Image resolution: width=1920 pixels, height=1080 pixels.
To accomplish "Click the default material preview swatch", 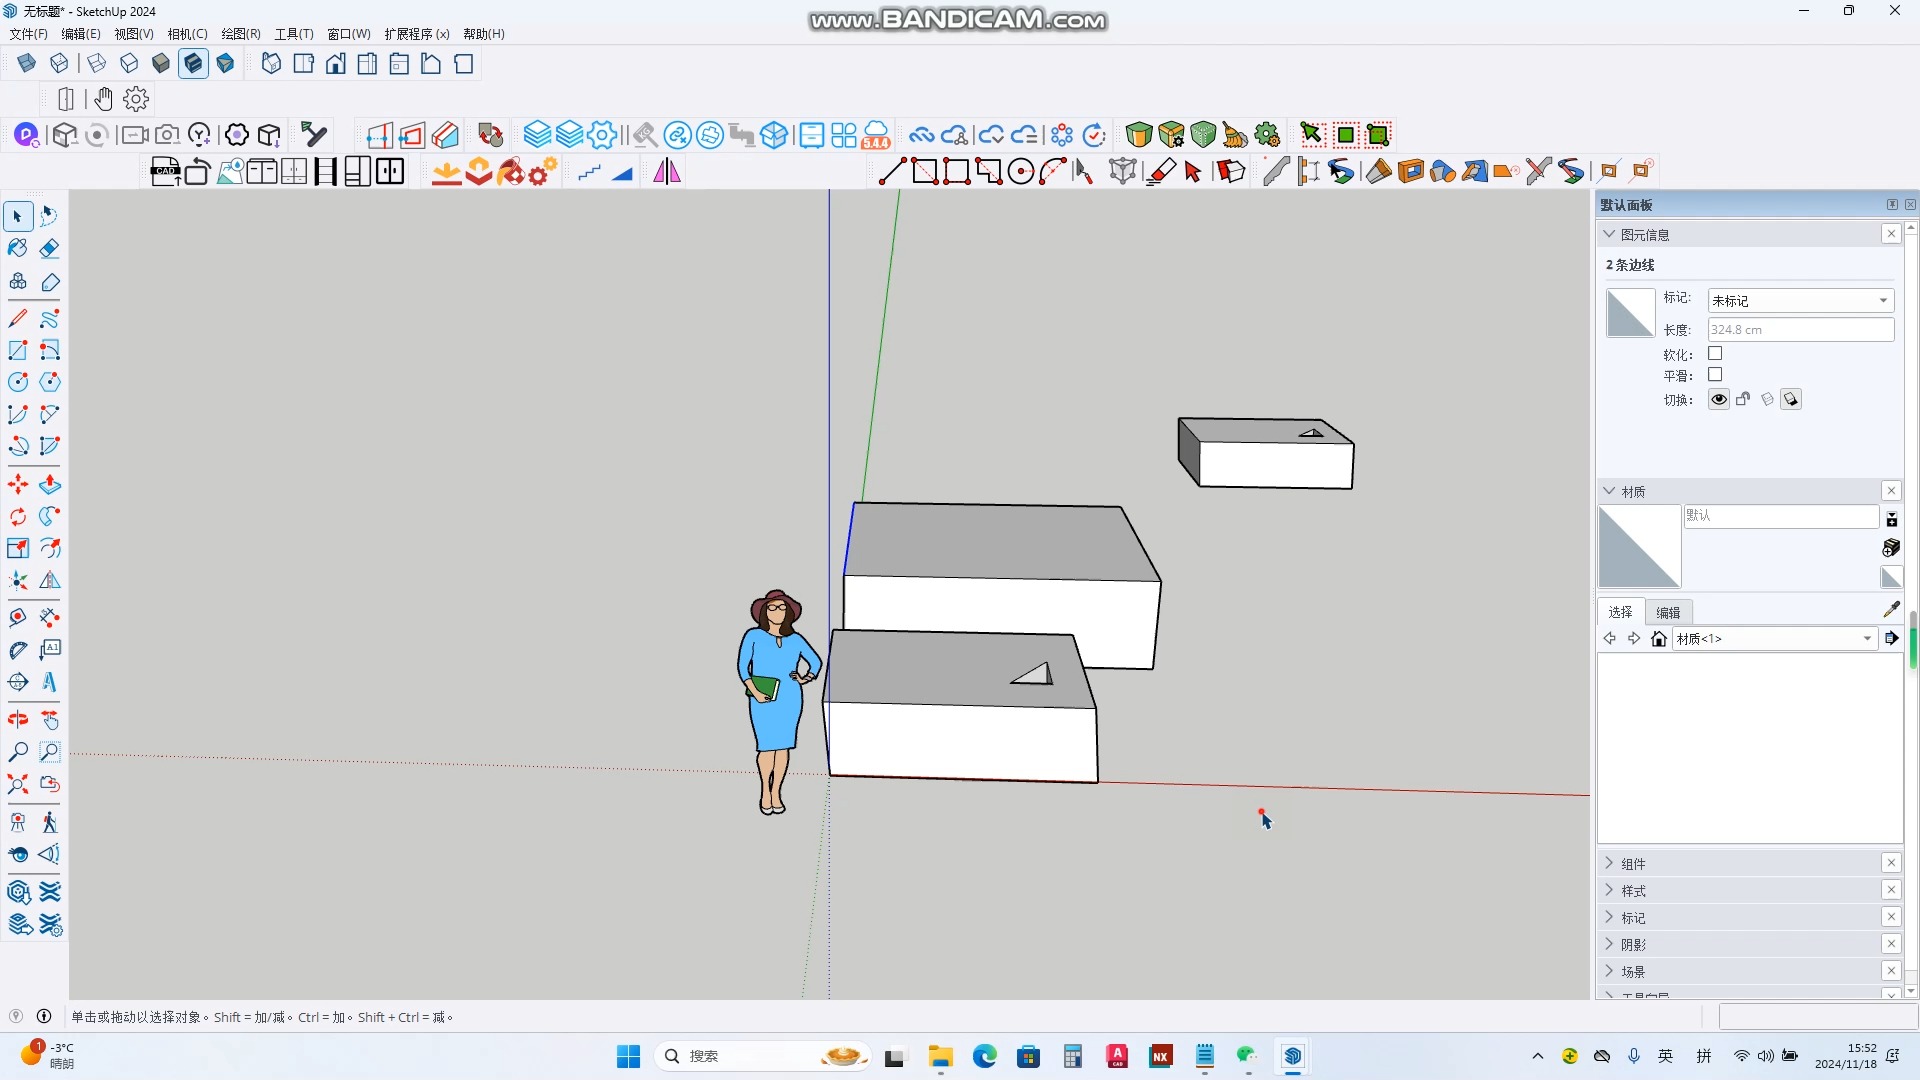I will tap(1639, 547).
